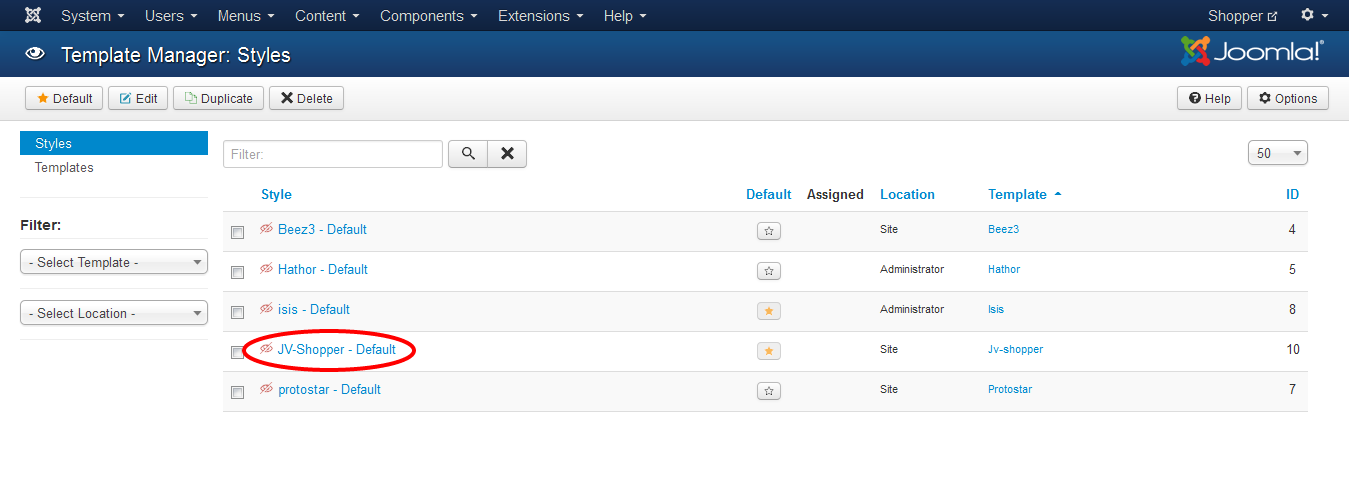Image resolution: width=1349 pixels, height=496 pixels.
Task: Click the preview eye icon beside isis - Default
Action: (x=266, y=309)
